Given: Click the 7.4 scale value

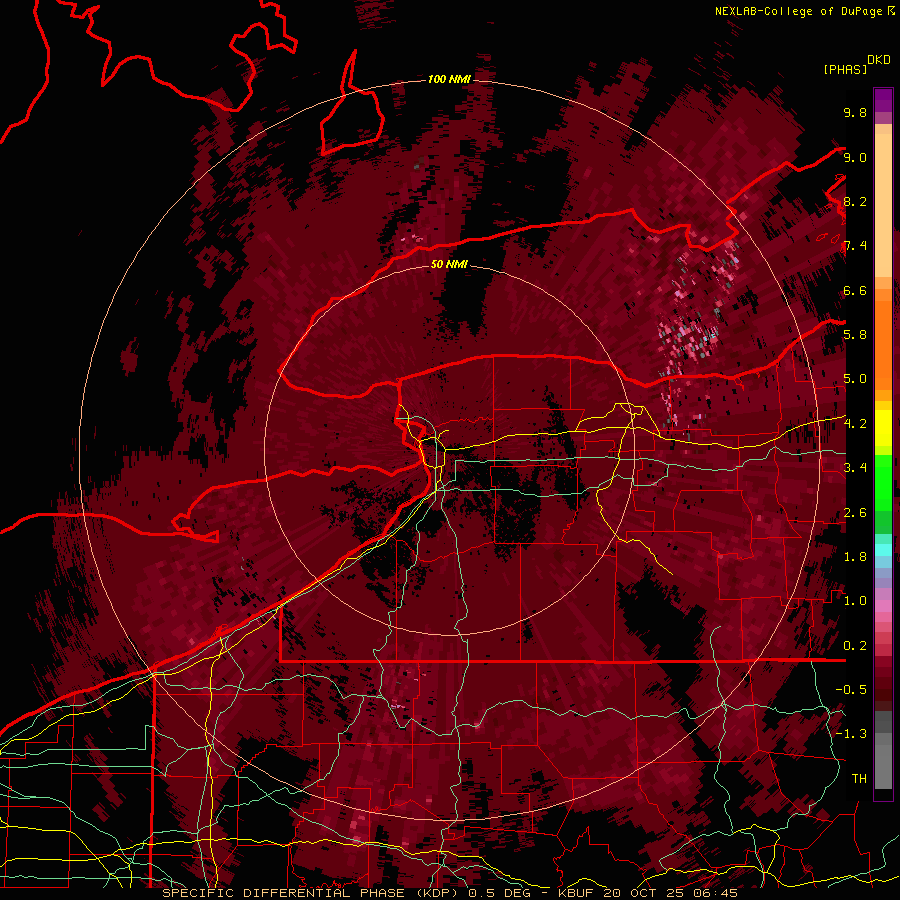Looking at the screenshot, I should click(x=855, y=246).
